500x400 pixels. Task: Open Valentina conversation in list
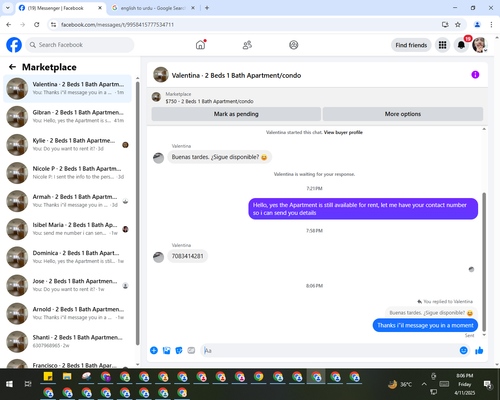click(67, 89)
